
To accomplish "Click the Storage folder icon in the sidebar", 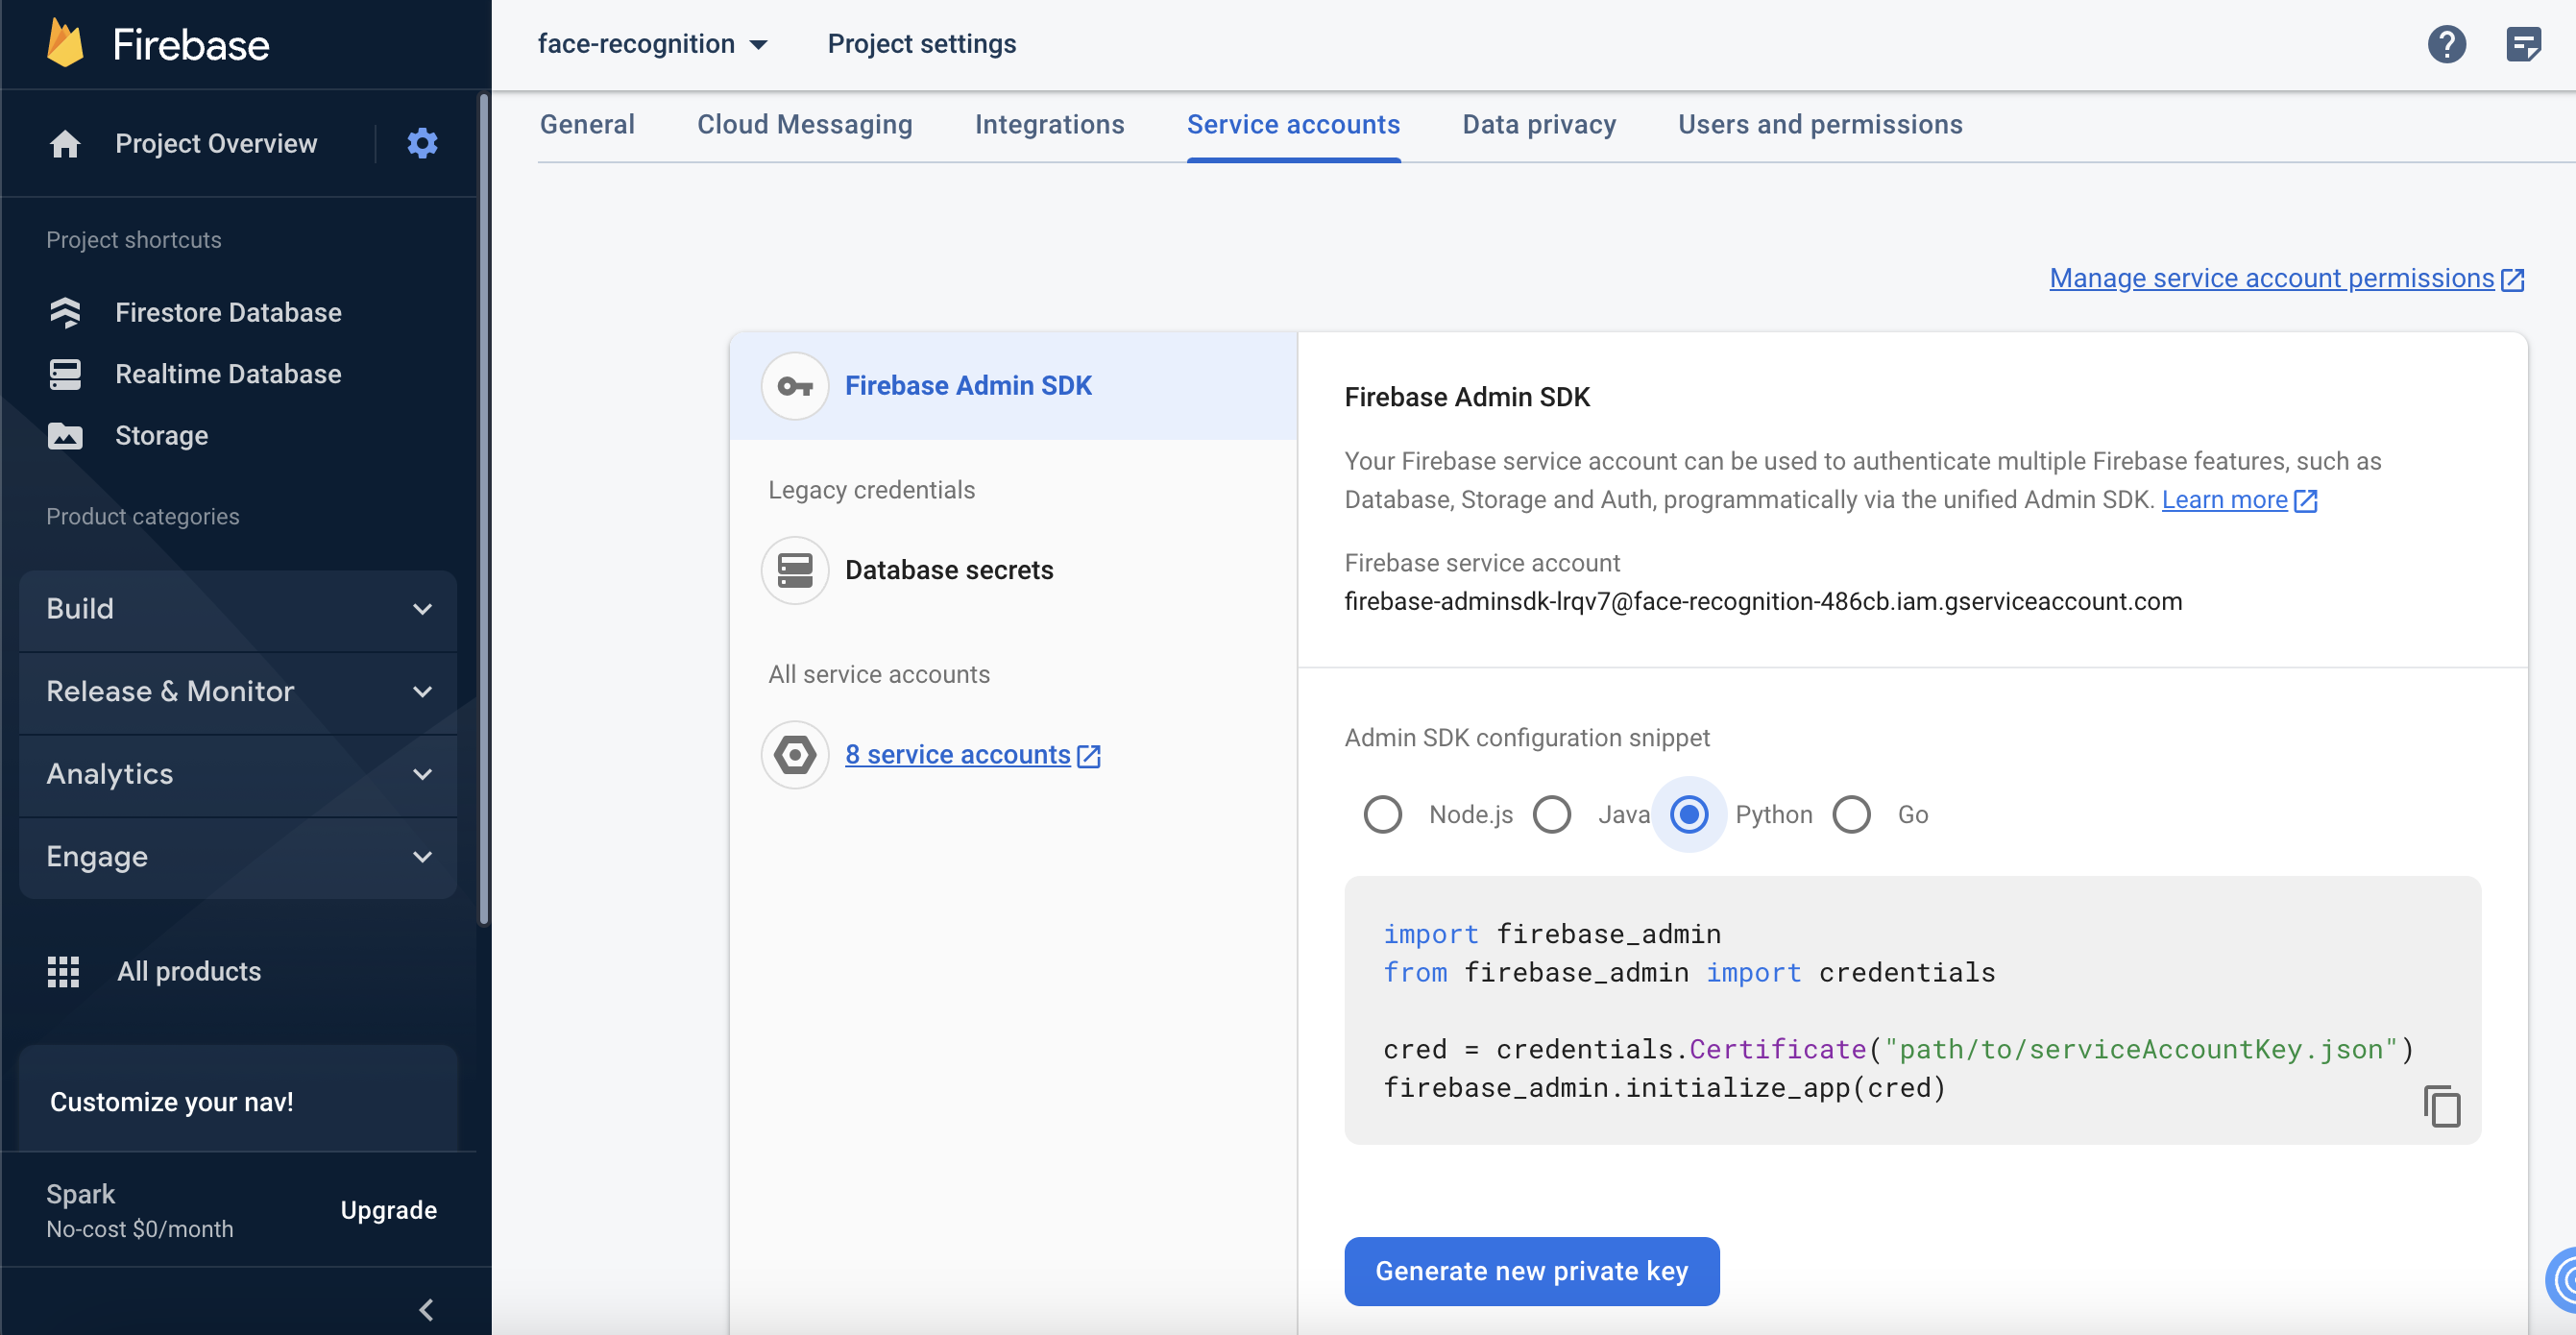I will pyautogui.click(x=65, y=436).
